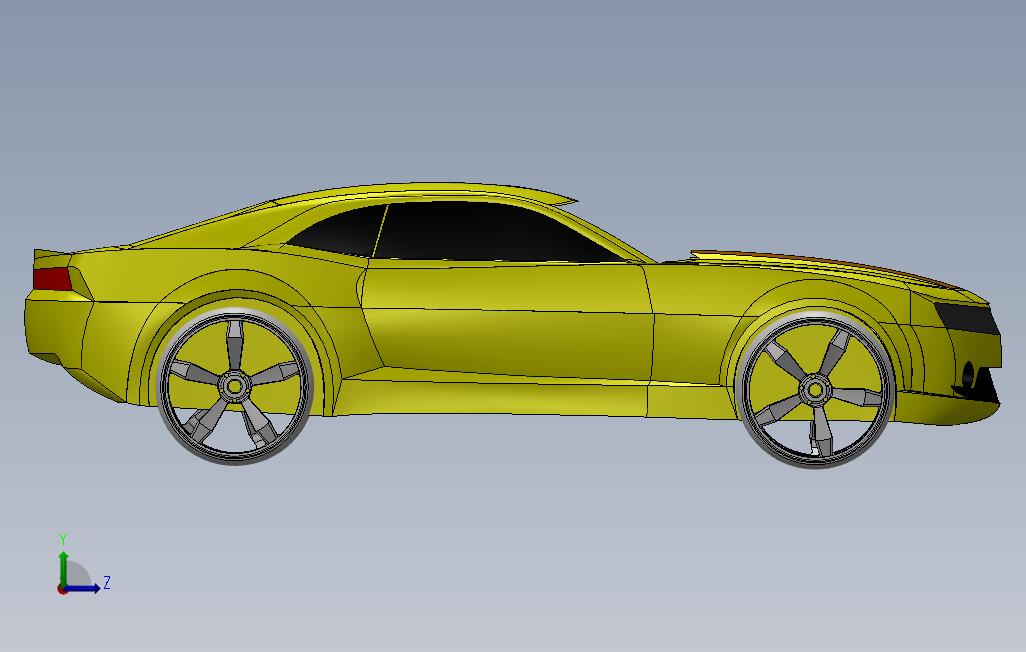Select the car's front wheel hub

[x=815, y=390]
